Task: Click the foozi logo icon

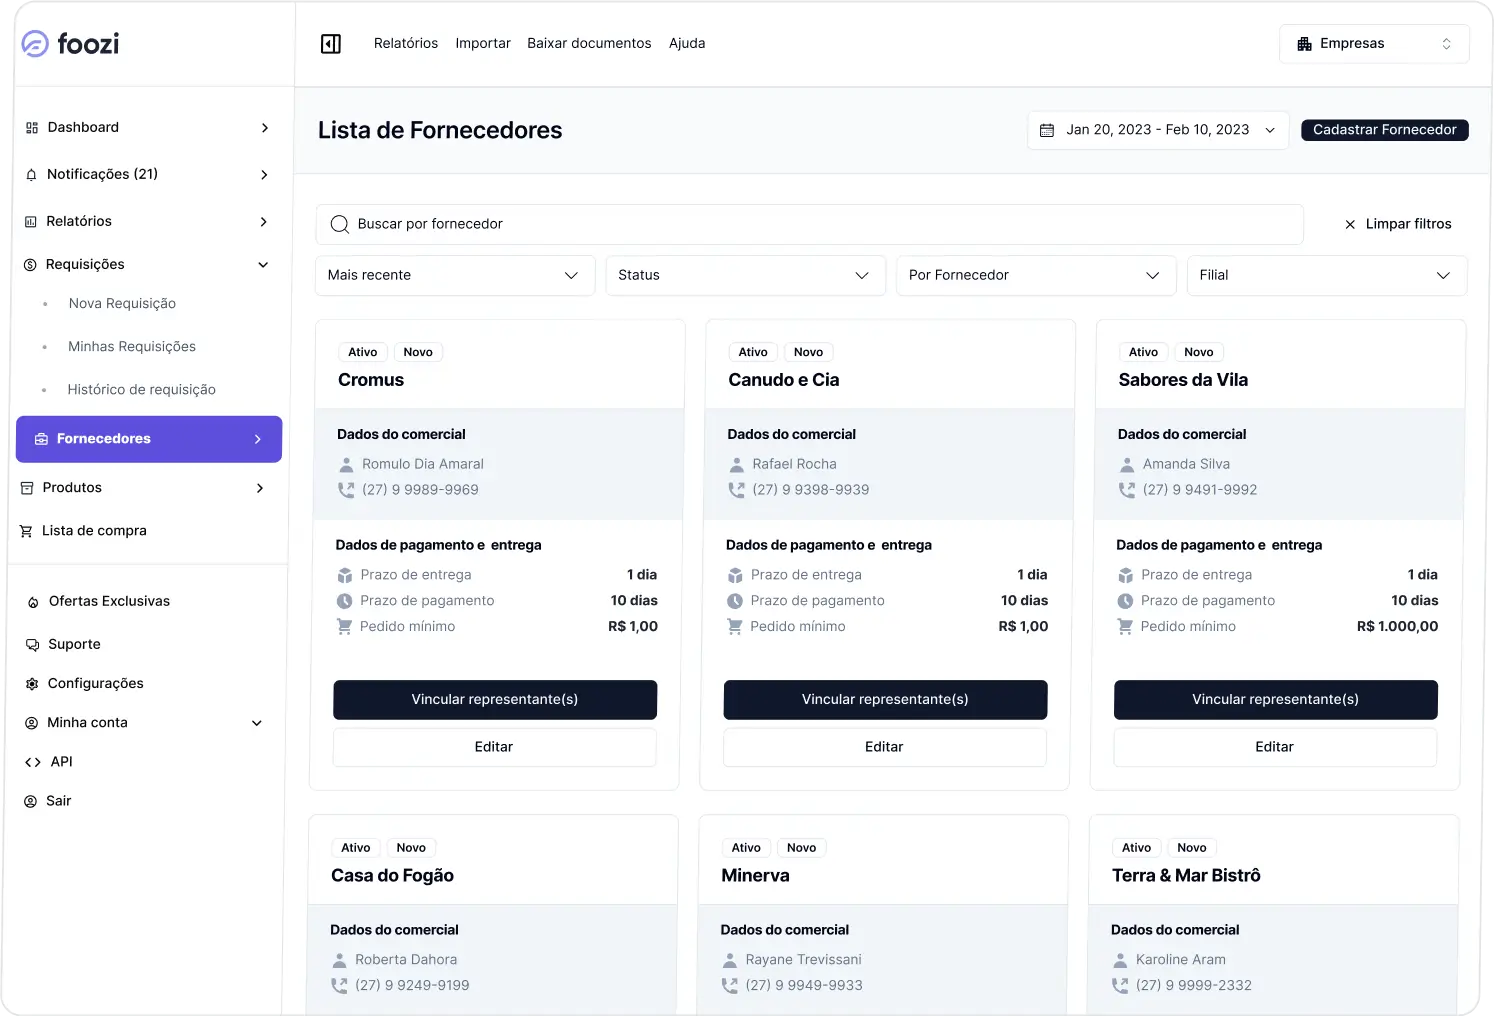Action: click(35, 44)
